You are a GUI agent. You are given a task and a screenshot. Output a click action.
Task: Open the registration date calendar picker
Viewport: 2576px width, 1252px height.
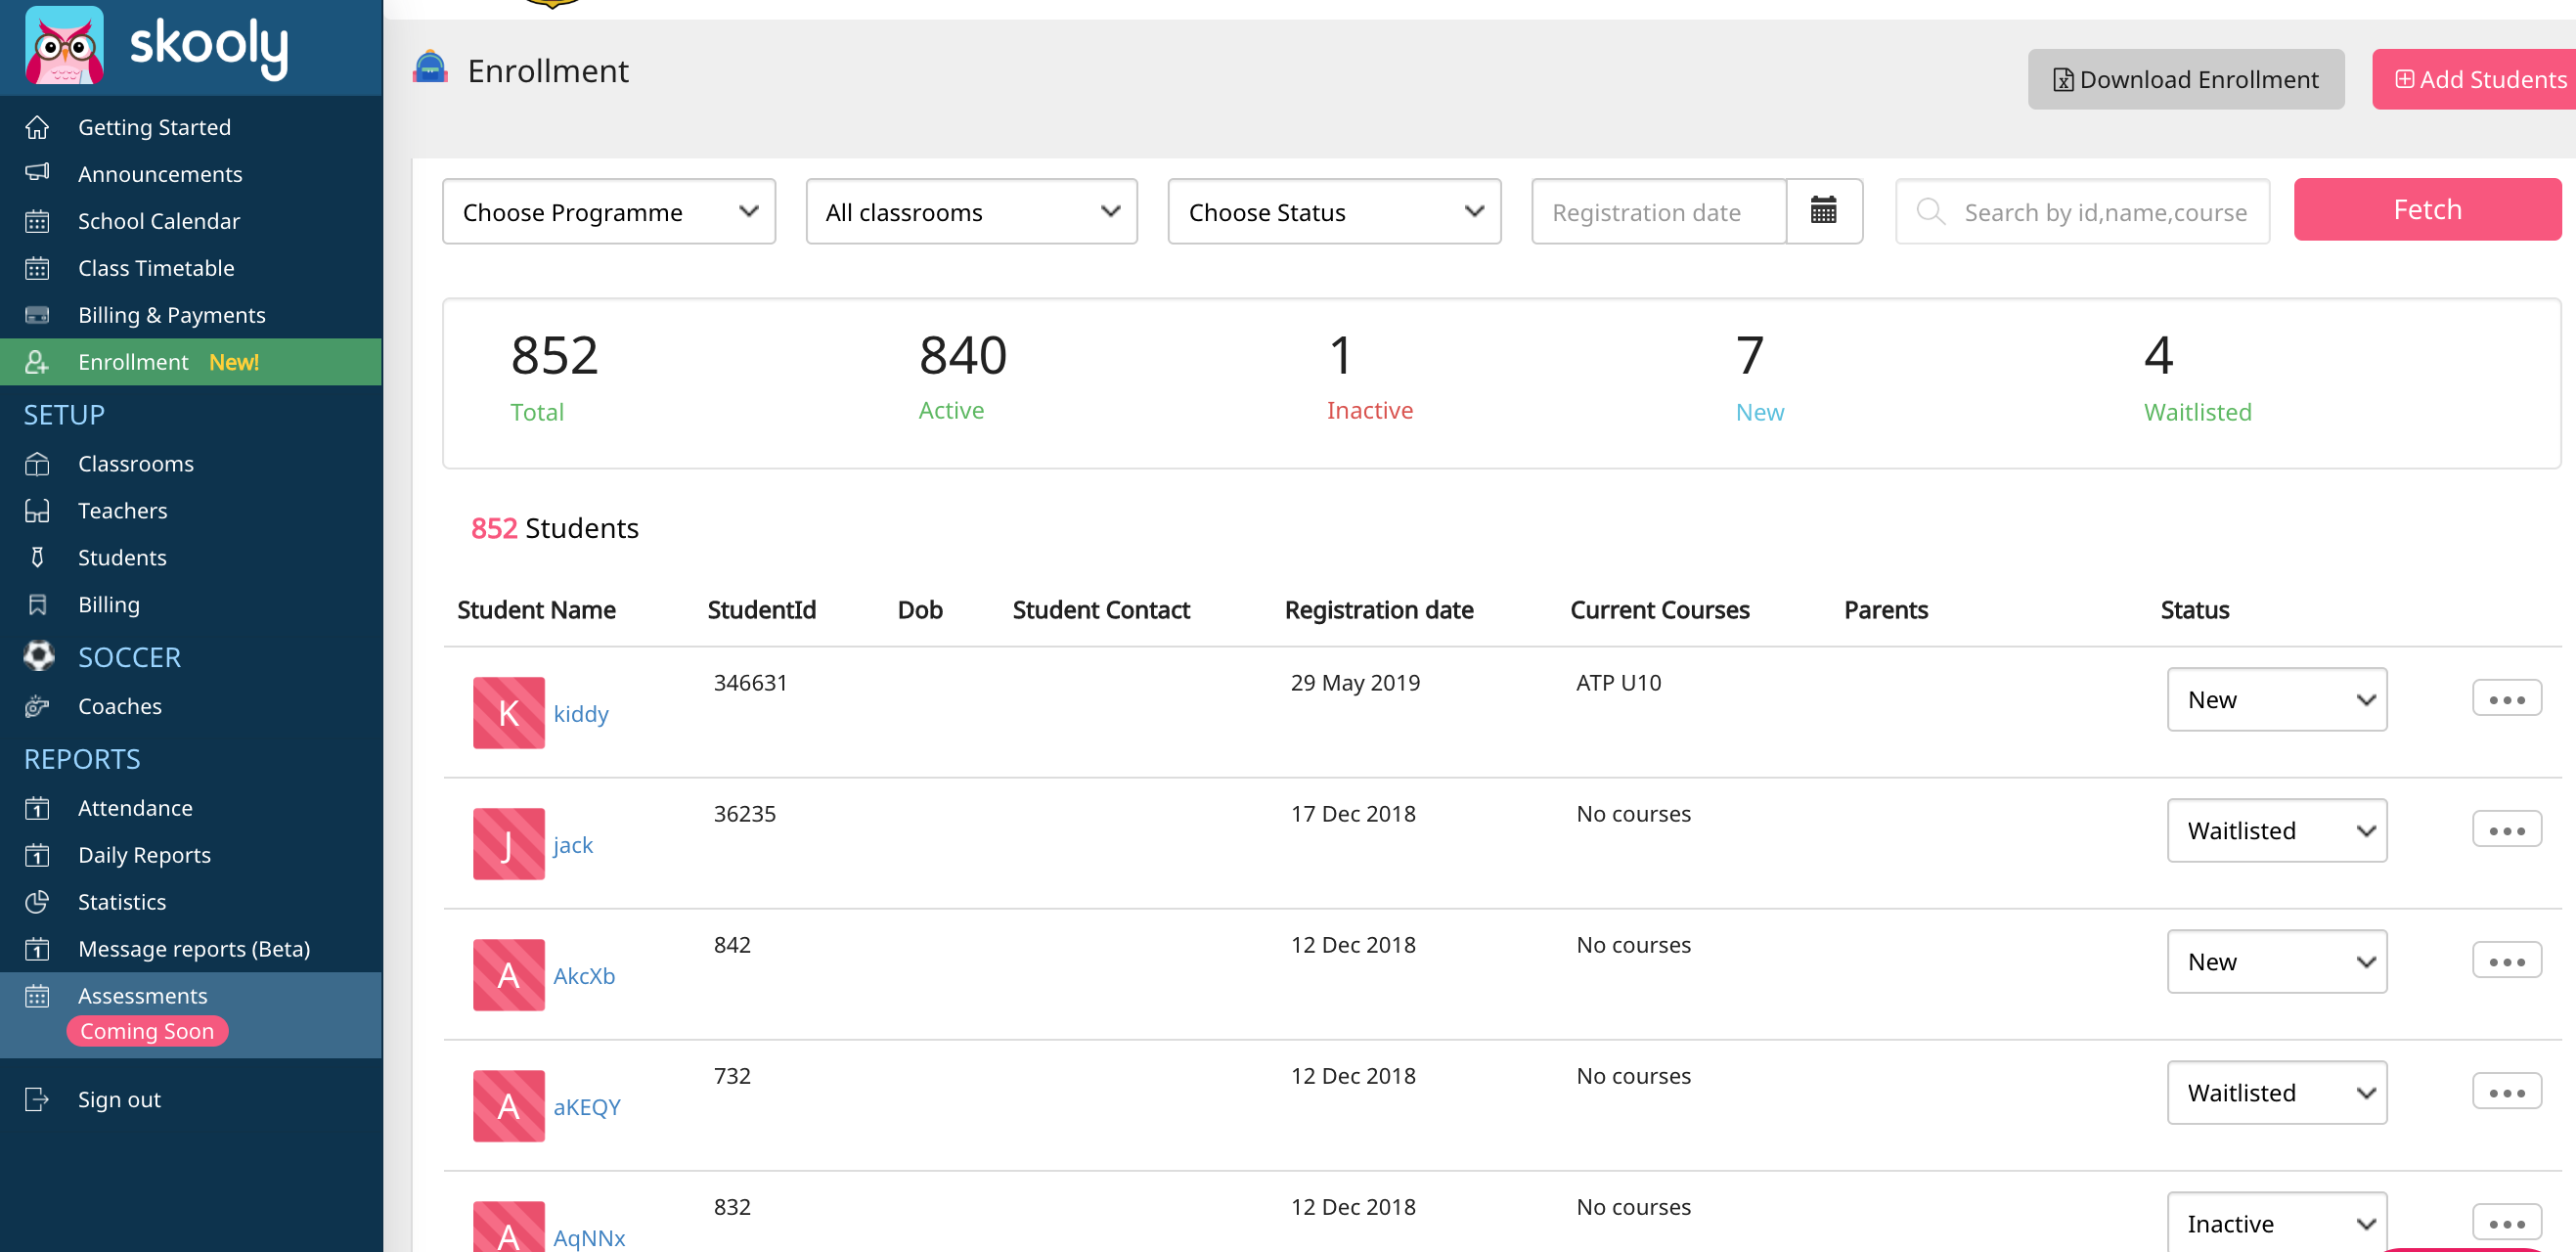coord(1824,211)
